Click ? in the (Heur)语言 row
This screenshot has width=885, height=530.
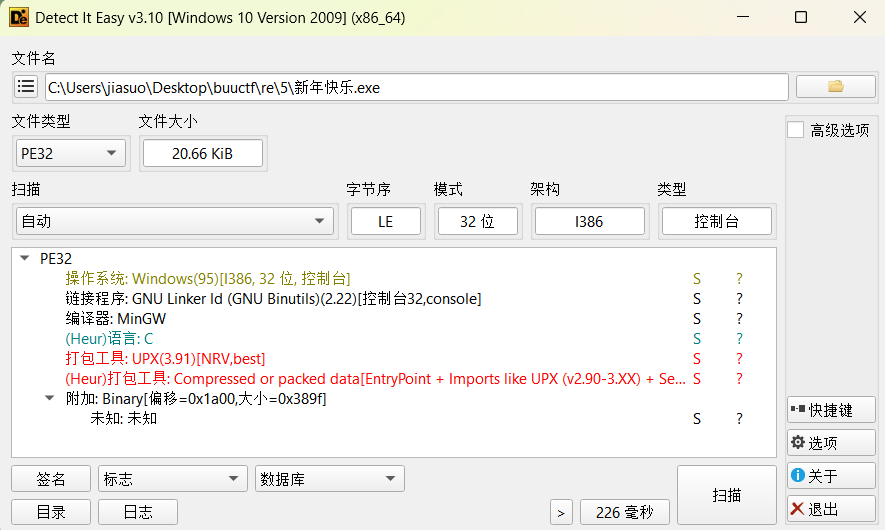tap(739, 339)
